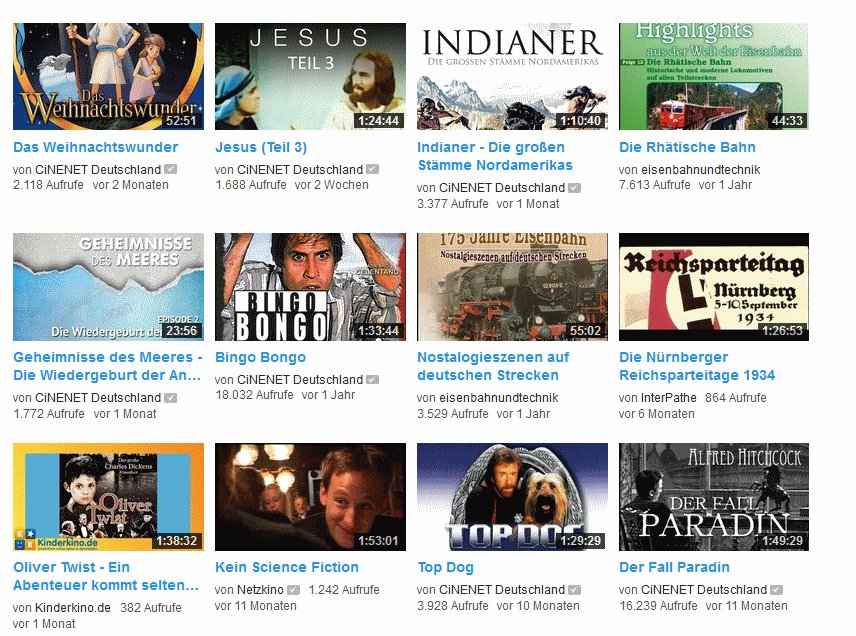This screenshot has width=856, height=636.
Task: Click the '55:02' duration badge
Action: (x=585, y=330)
